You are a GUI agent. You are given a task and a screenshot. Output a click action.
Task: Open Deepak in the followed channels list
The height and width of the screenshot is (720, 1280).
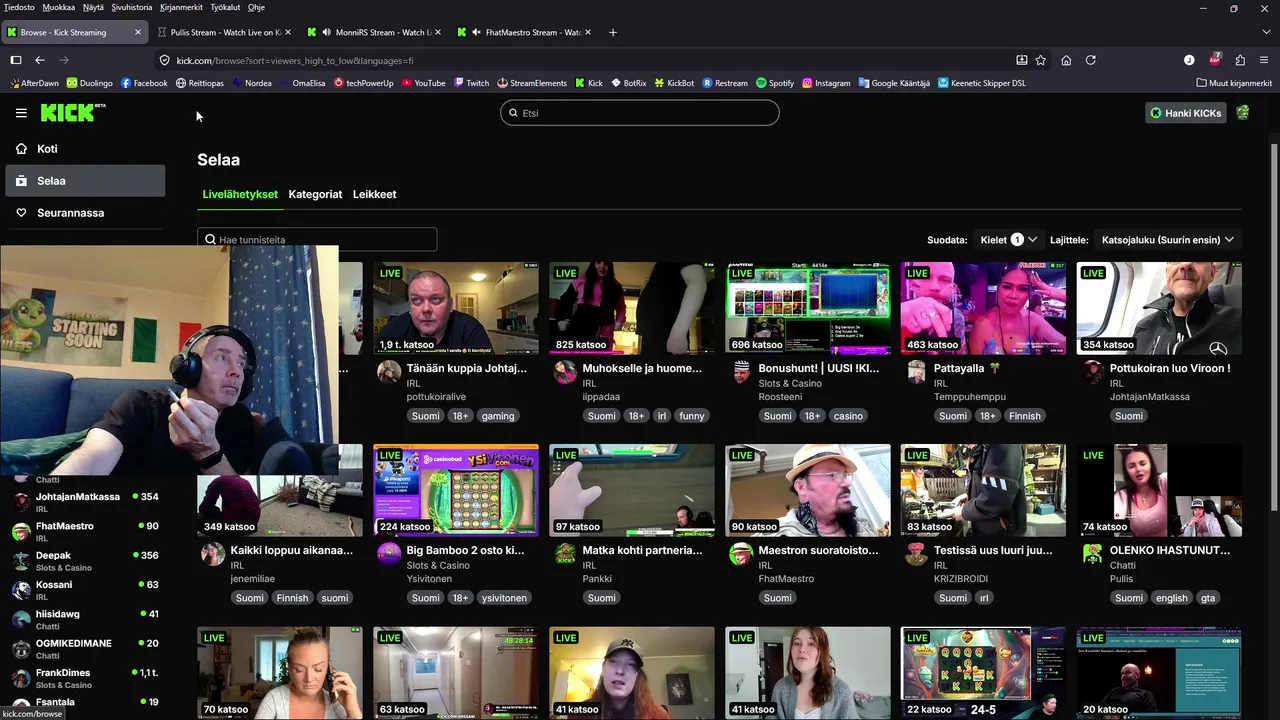click(85, 561)
